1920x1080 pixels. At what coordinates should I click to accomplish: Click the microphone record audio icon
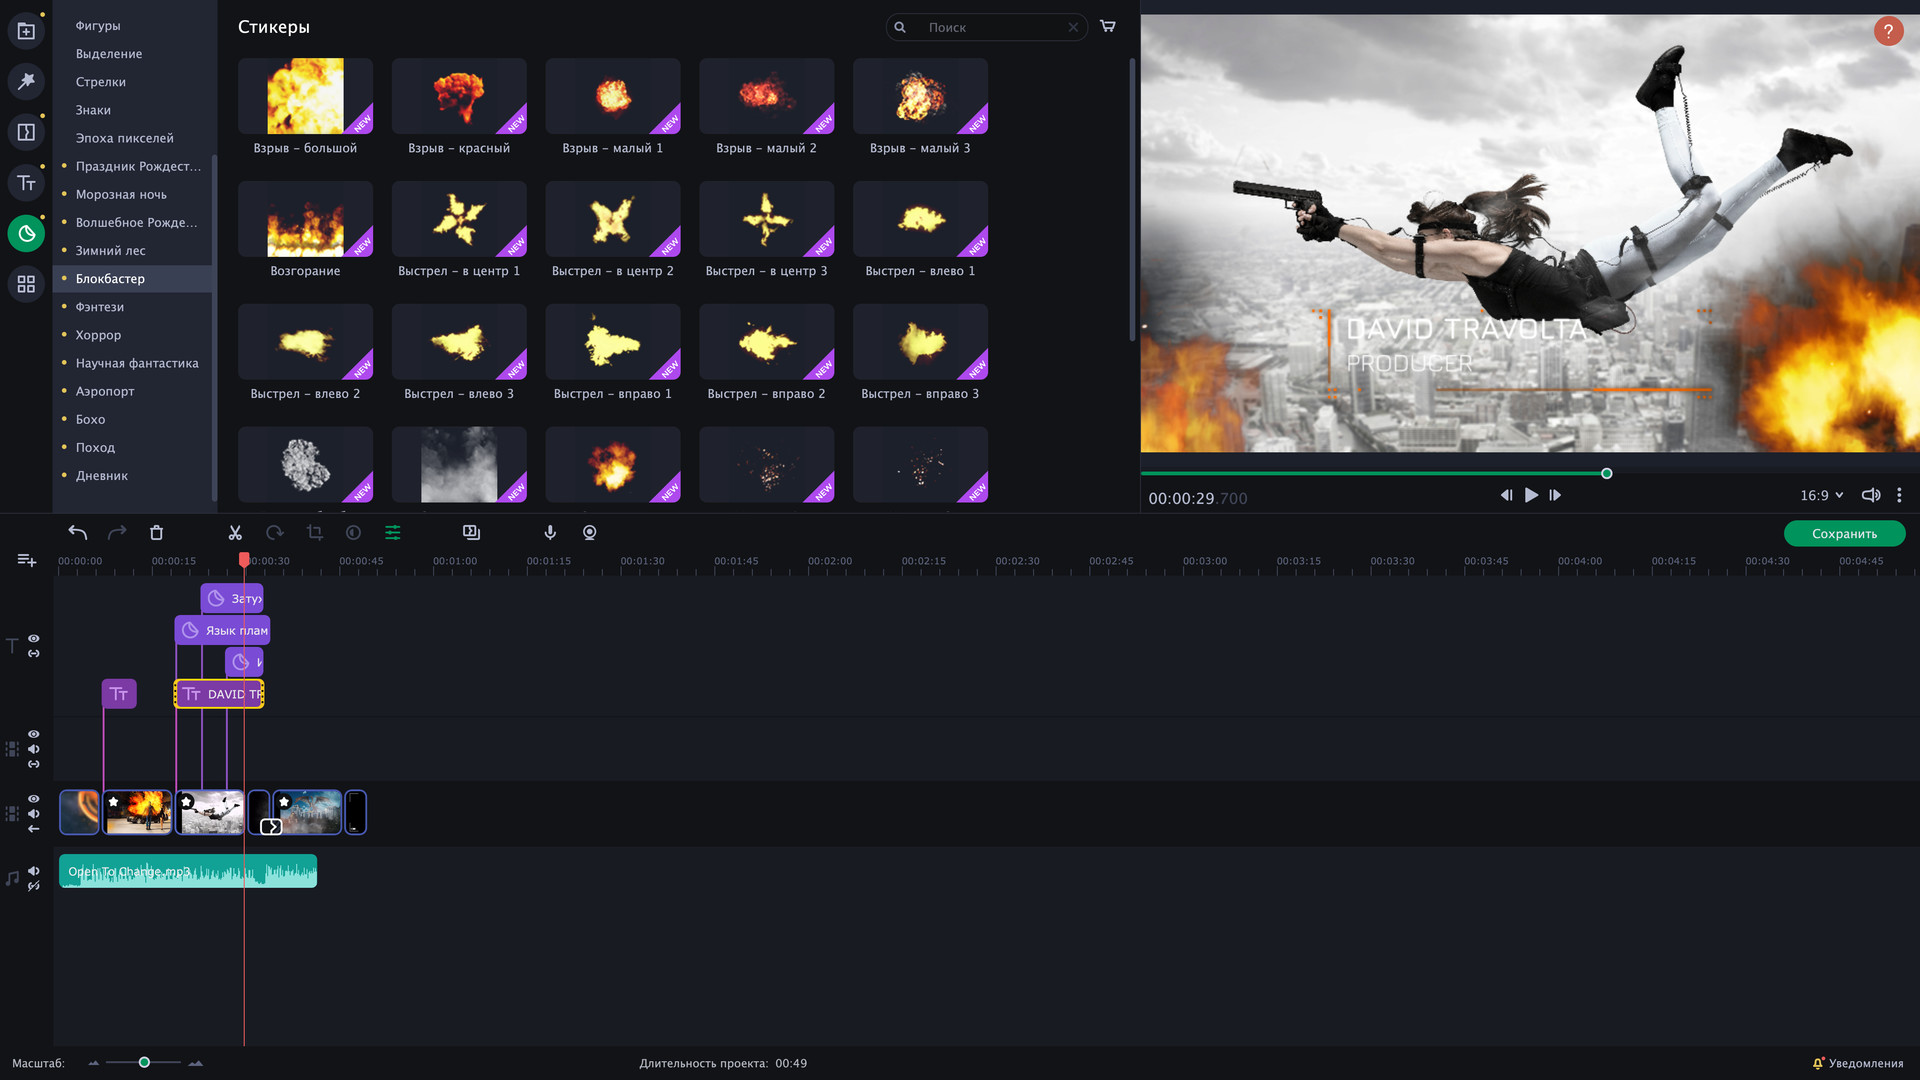550,533
